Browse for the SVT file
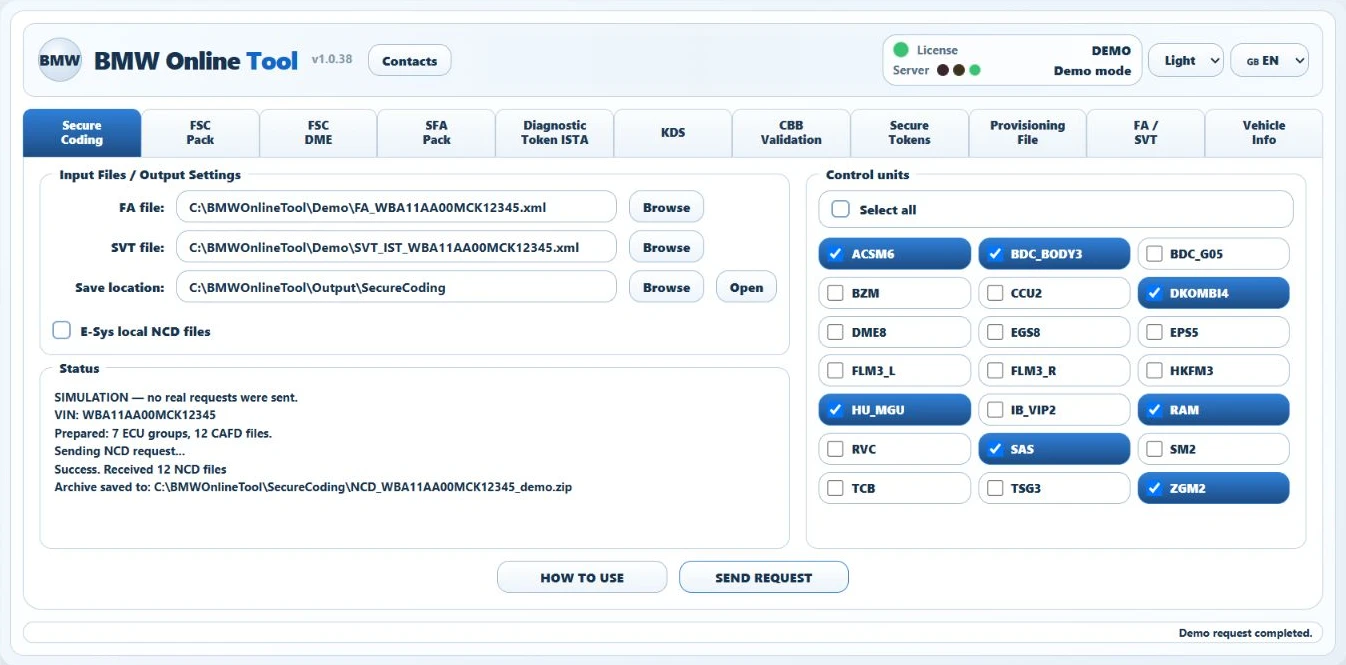The height and width of the screenshot is (665, 1346). (x=666, y=247)
